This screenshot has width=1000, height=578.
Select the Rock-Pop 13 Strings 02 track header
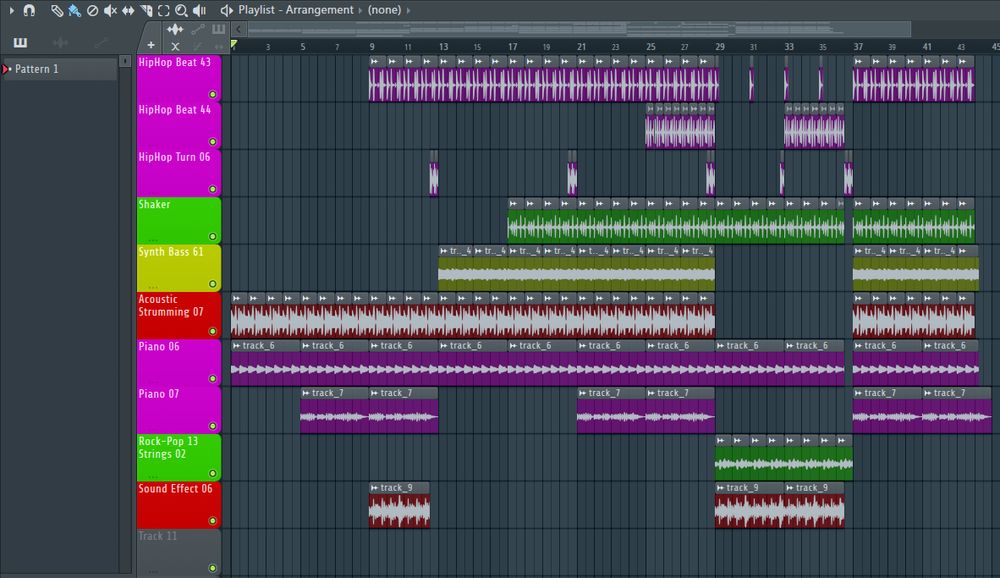[x=179, y=457]
